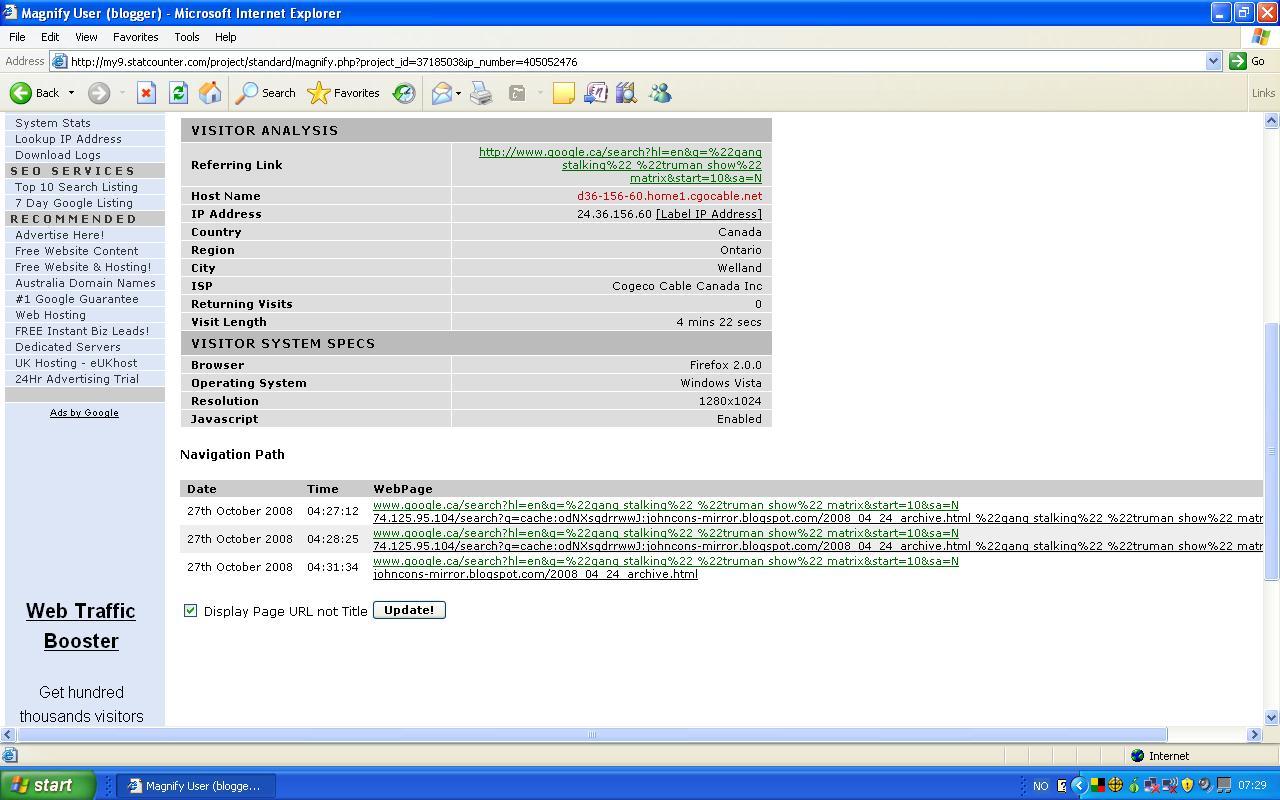Open the Back button history dropdown
This screenshot has width=1280, height=800.
pyautogui.click(x=71, y=93)
